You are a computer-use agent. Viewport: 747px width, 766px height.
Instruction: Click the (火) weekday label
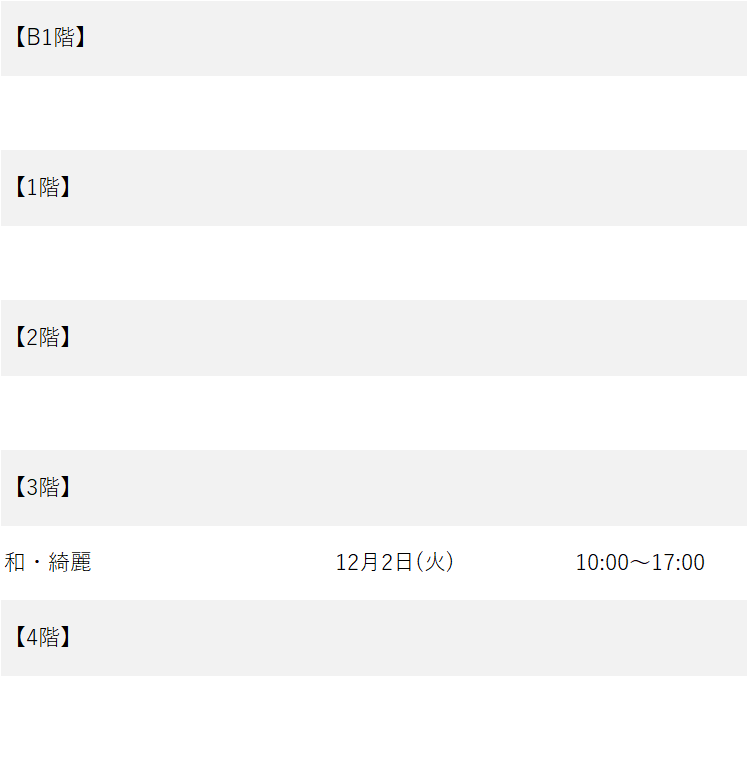435,563
